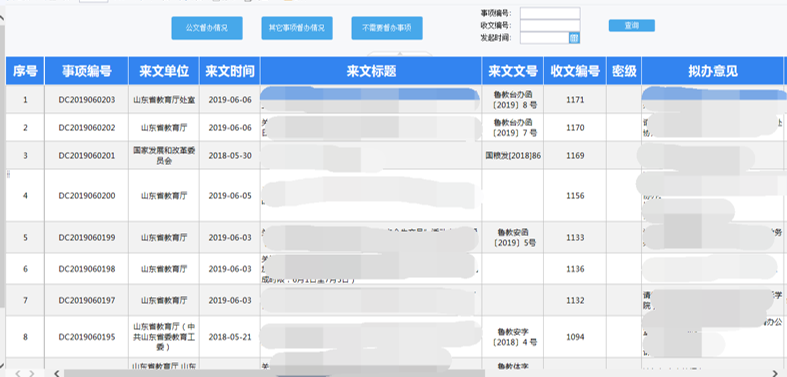Click receipt number 1094 cell
Image resolution: width=787 pixels, height=377 pixels.
point(575,337)
